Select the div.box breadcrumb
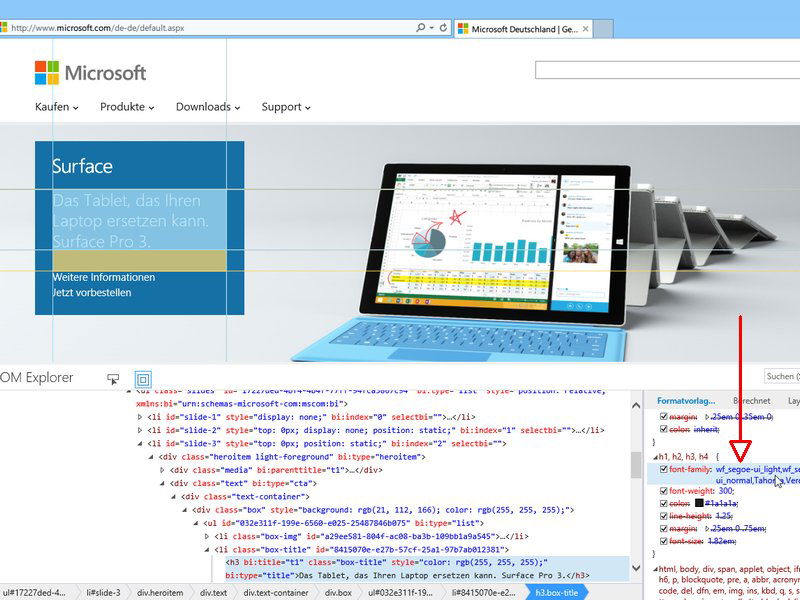Viewport: 800px width, 600px height. click(339, 592)
